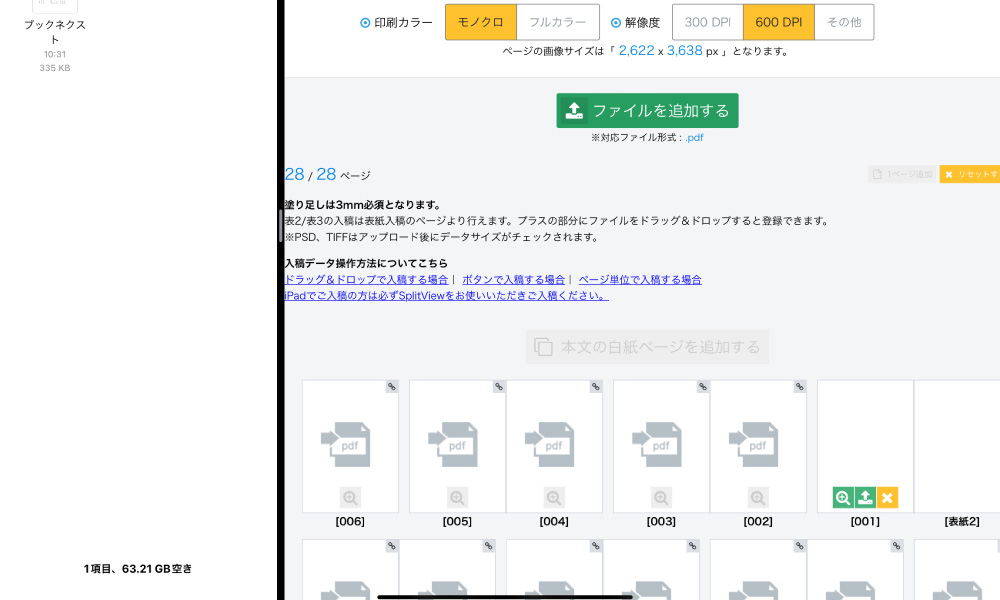Screen dimensions: 1000x600
Task: Choose 600 DPI resolution
Action: (779, 22)
